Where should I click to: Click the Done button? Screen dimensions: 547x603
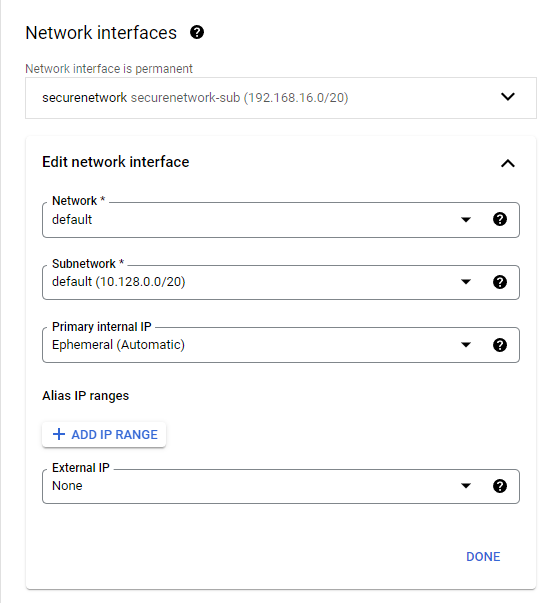point(483,556)
